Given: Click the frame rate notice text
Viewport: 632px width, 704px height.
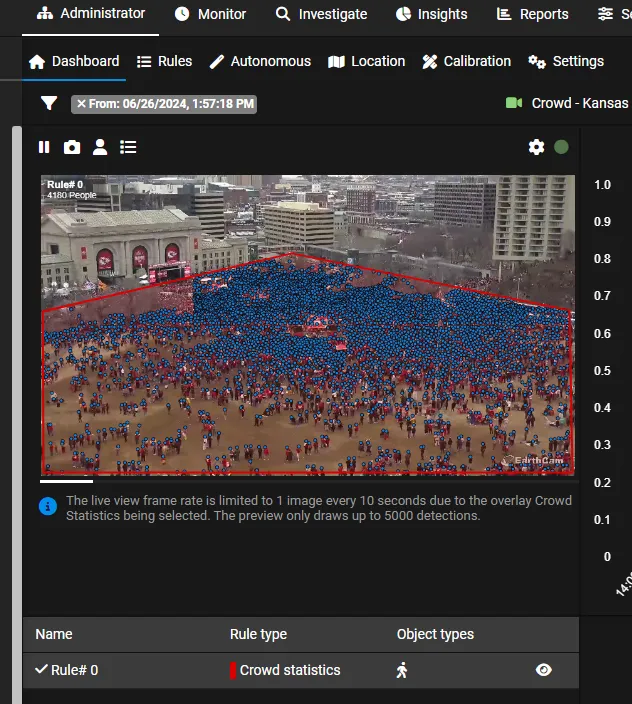Looking at the screenshot, I should (x=319, y=508).
